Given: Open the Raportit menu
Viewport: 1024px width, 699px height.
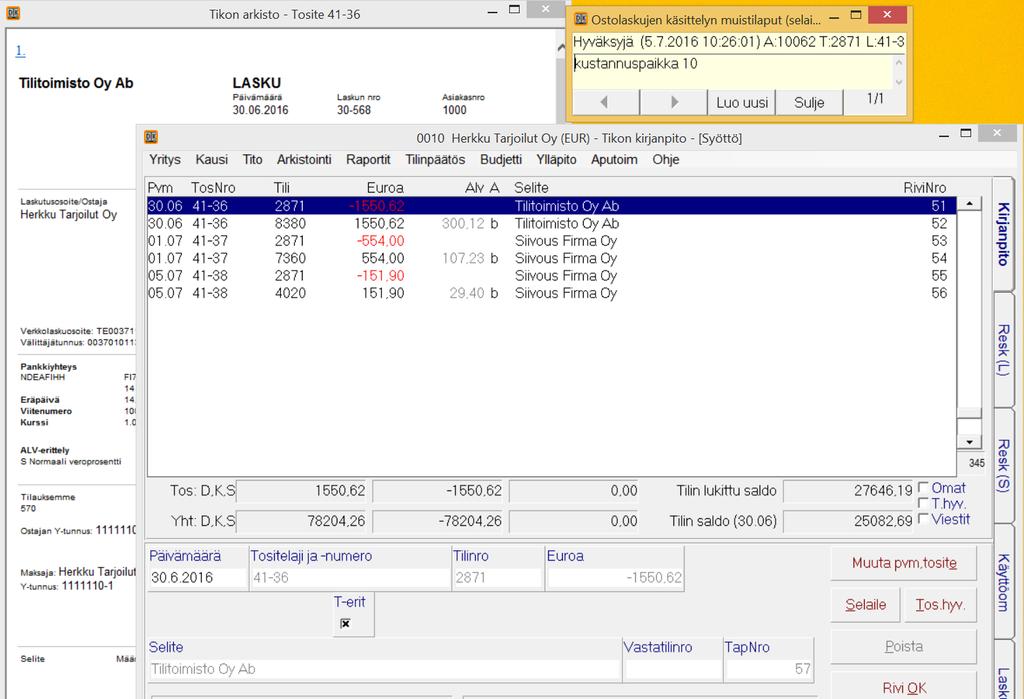Looking at the screenshot, I should coord(368,159).
